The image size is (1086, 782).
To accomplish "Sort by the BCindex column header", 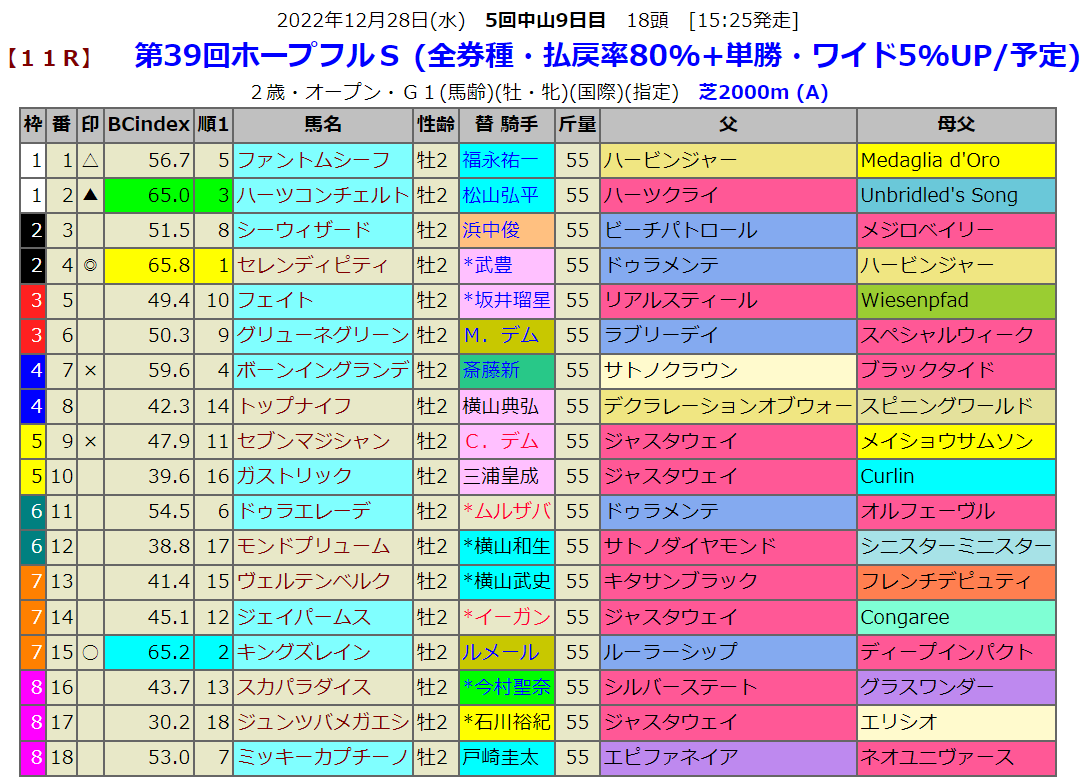I will pos(148,125).
